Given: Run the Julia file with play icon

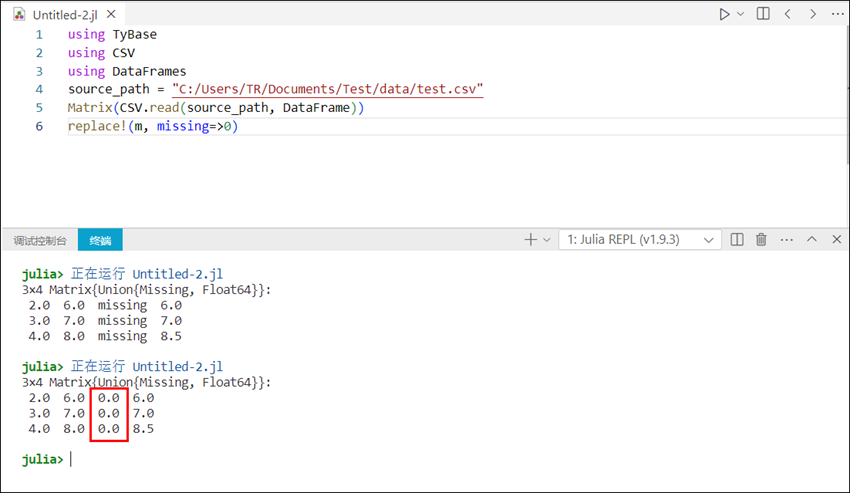Looking at the screenshot, I should (724, 14).
